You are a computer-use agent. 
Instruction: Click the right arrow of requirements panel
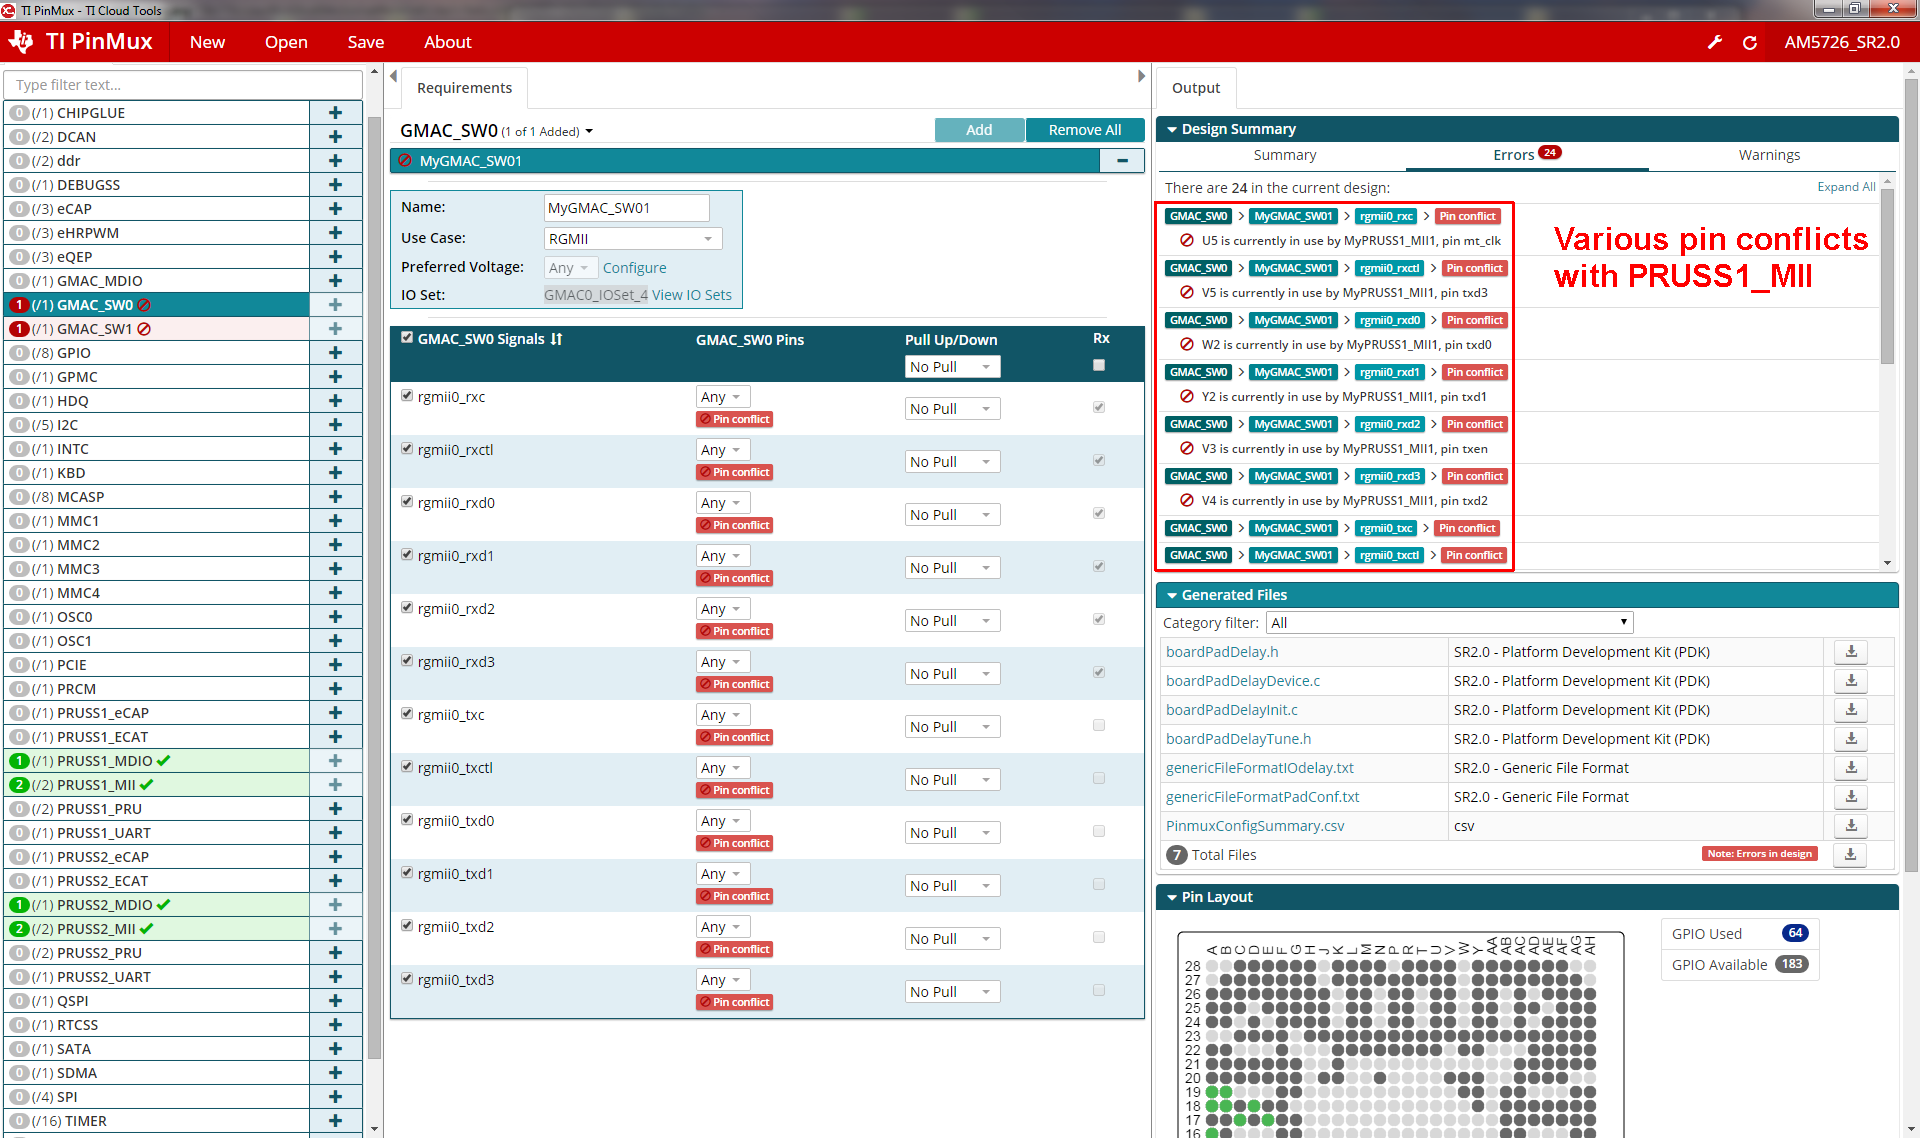click(1141, 76)
